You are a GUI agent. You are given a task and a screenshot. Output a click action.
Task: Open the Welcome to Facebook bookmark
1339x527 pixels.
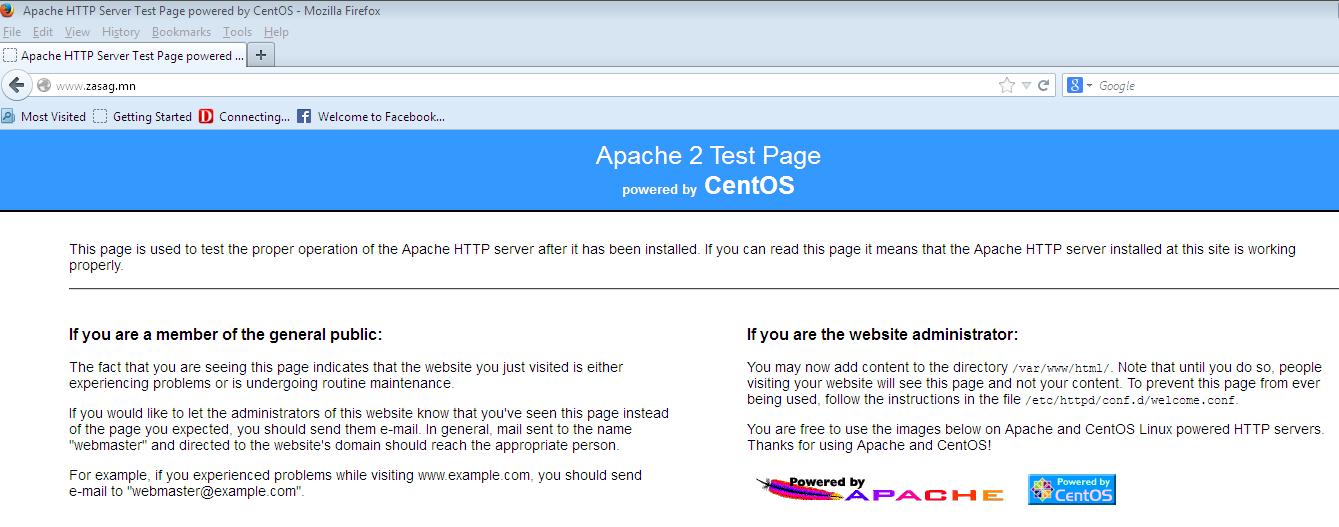371,116
